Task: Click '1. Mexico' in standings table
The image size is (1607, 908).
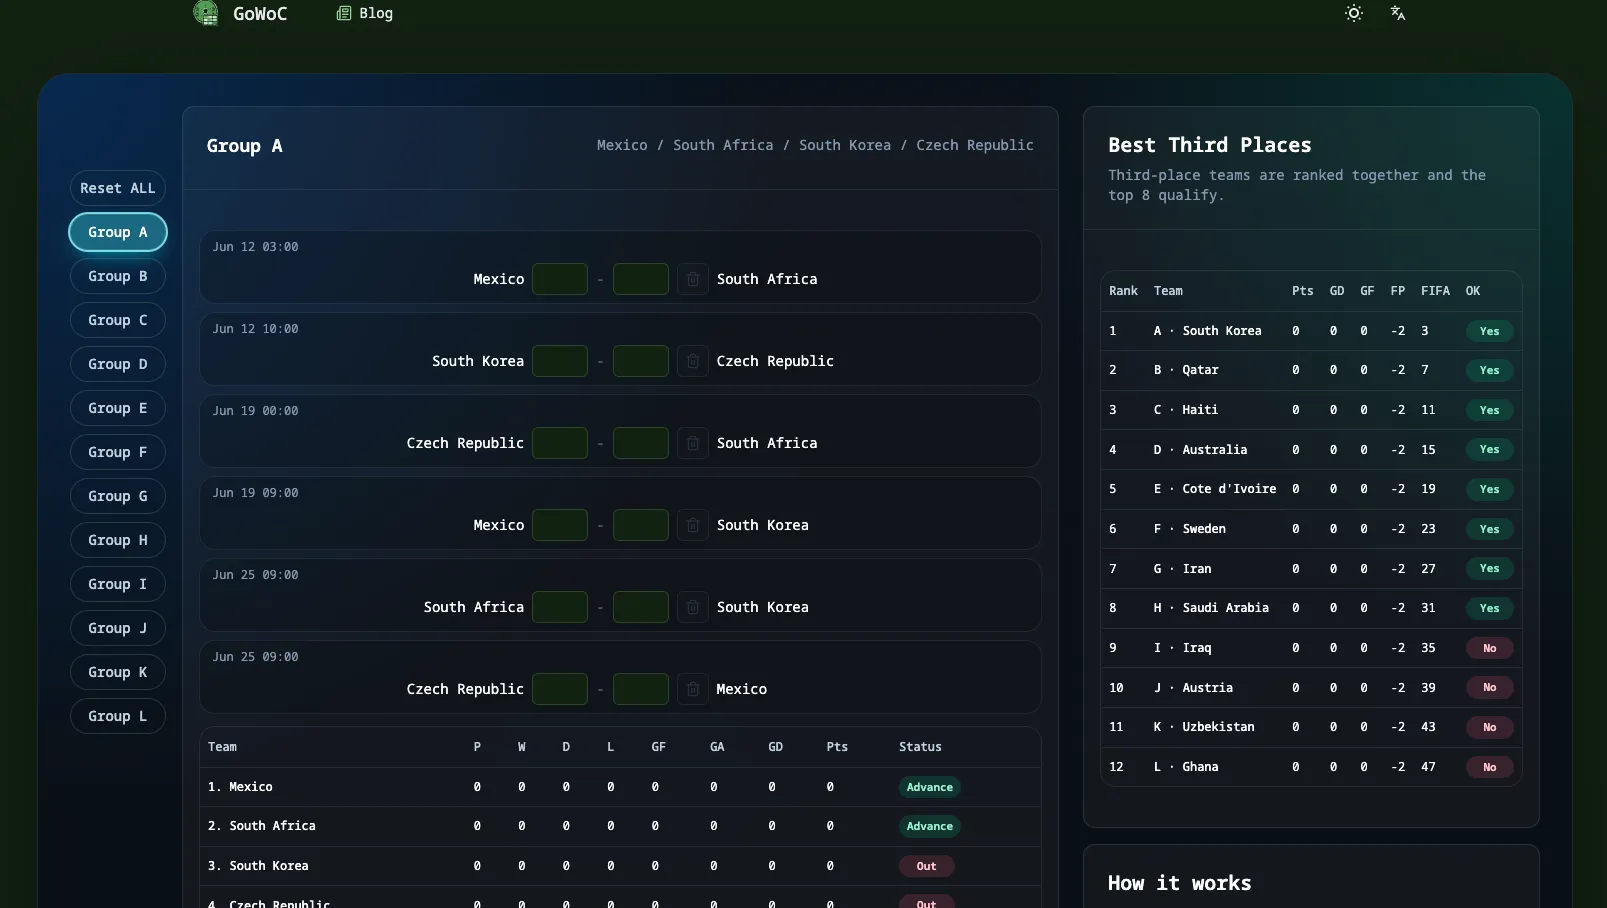Action: point(240,787)
